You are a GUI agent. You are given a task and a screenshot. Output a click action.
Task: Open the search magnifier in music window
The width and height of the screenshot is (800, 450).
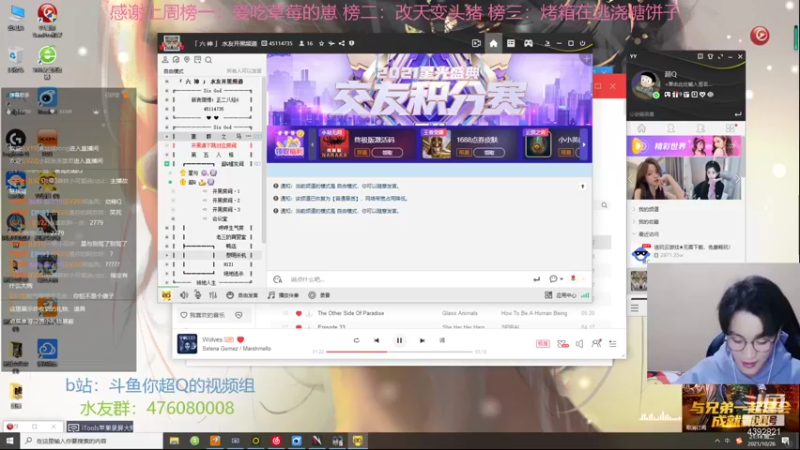[605, 205]
